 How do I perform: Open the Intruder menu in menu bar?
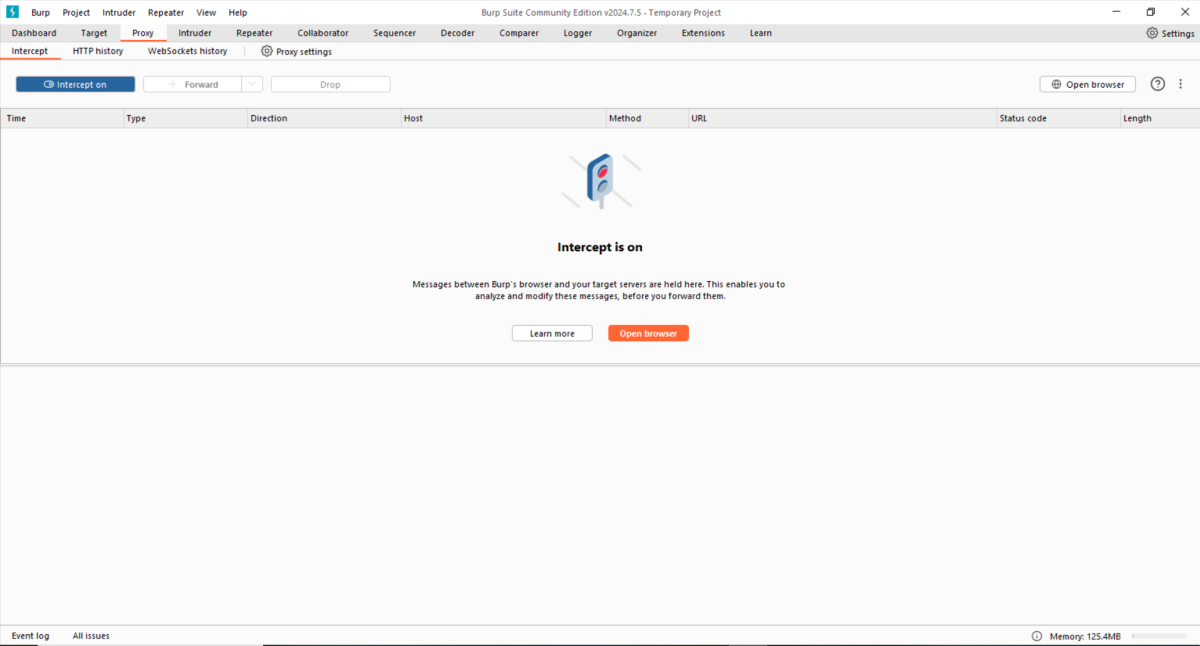click(x=119, y=12)
